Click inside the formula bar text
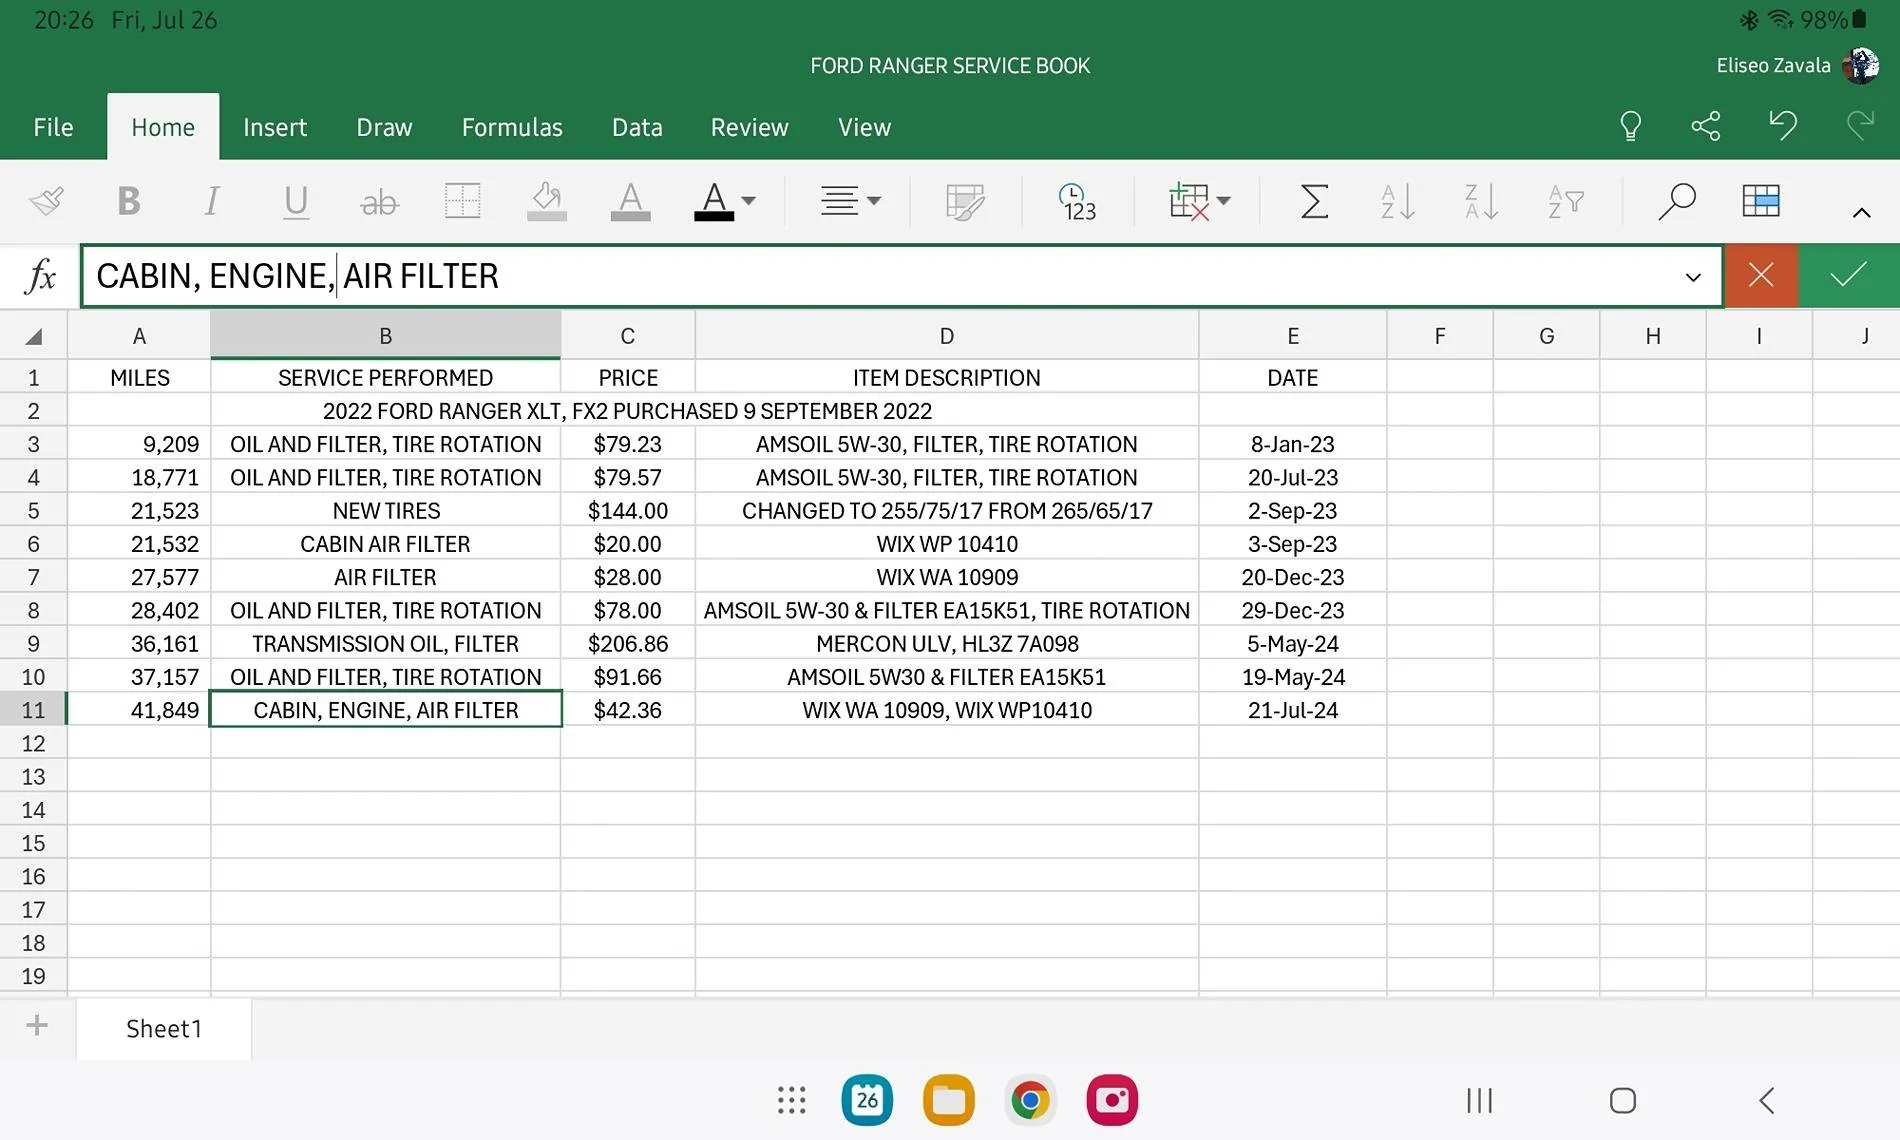 [297, 276]
